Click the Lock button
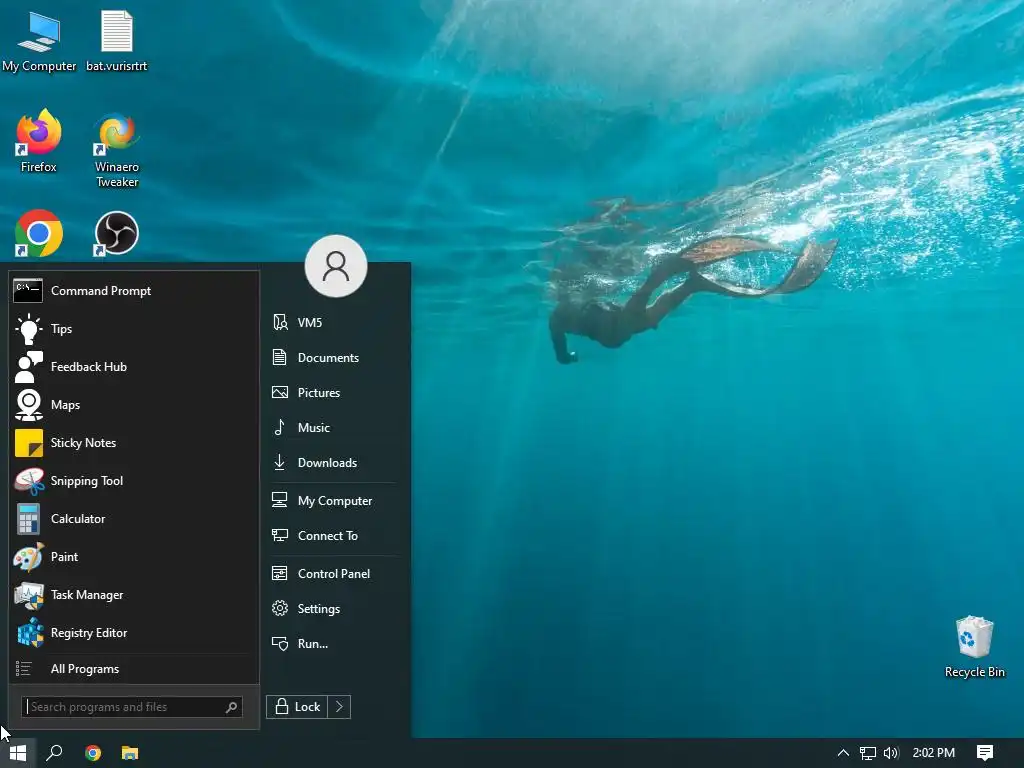Screen dimensions: 1024x768 [296, 707]
